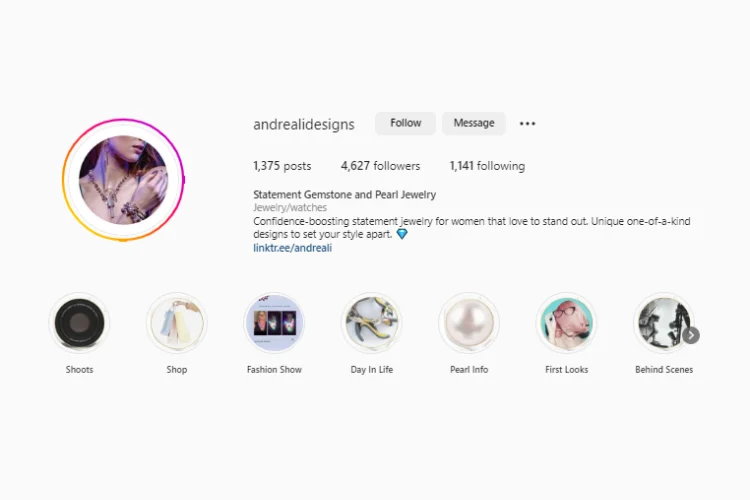Open the profile picture story ring
The width and height of the screenshot is (750, 500).
[x=123, y=180]
